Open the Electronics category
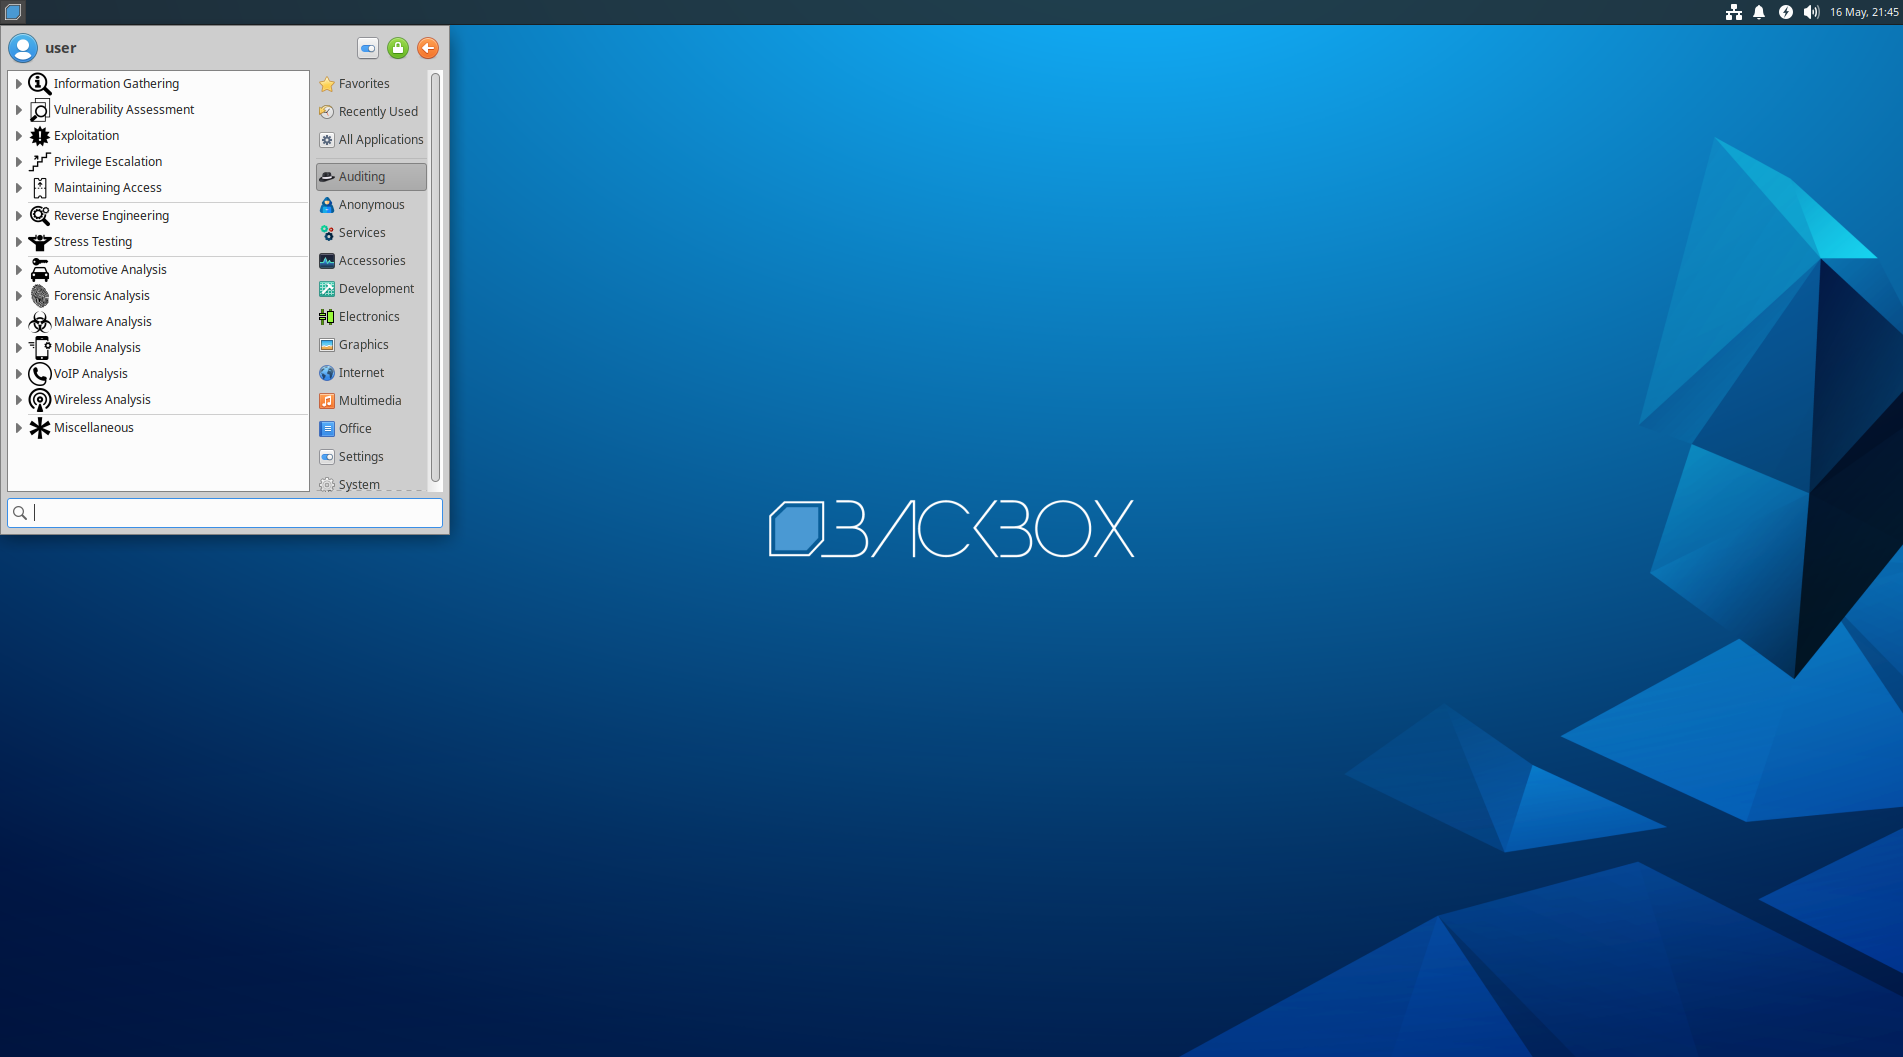 371,317
